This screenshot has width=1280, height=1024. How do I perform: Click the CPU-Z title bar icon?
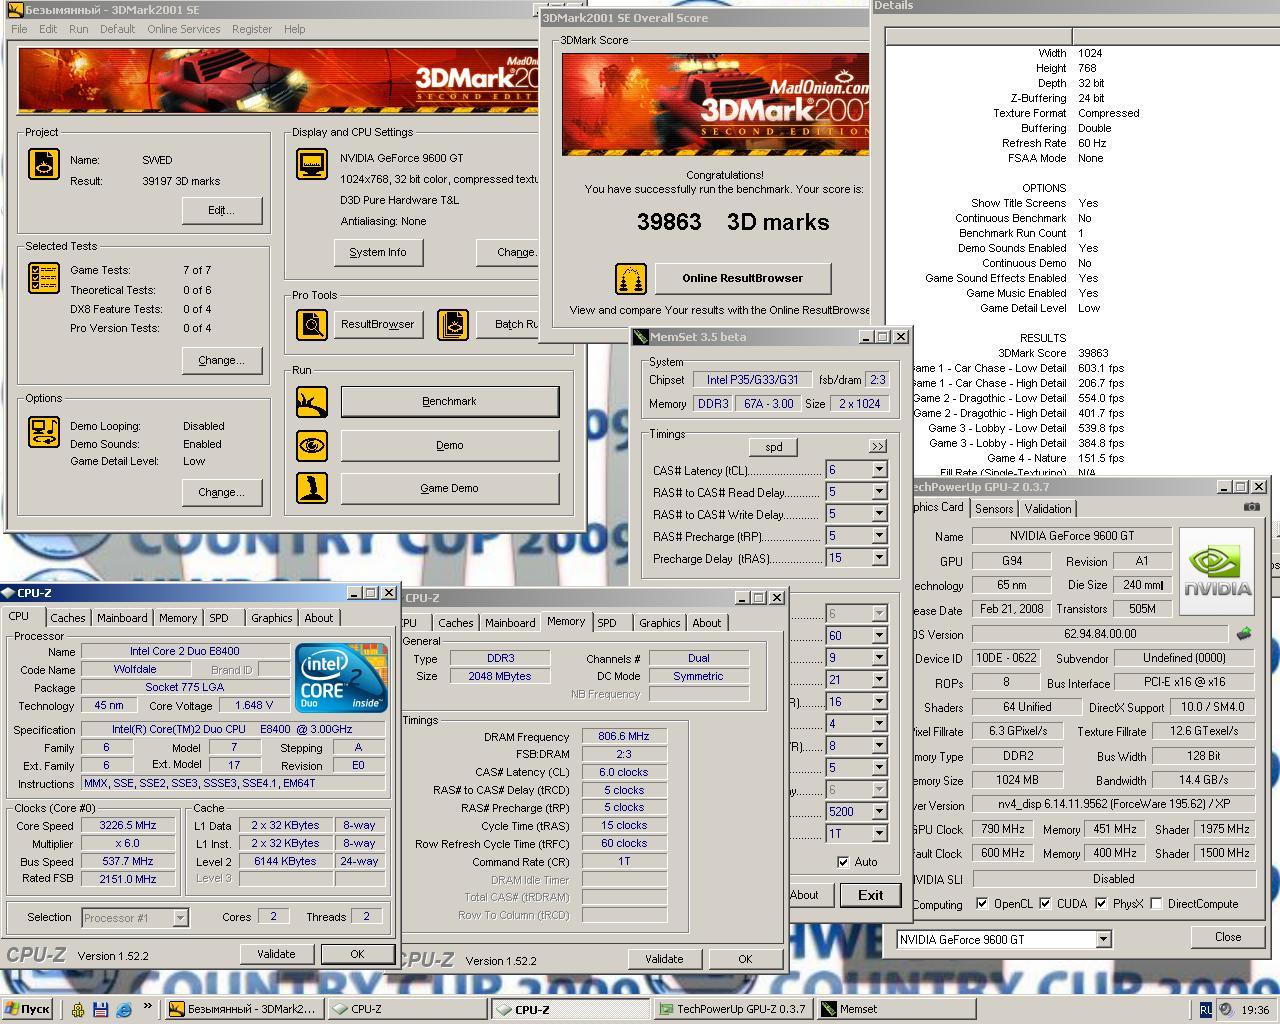coord(8,592)
